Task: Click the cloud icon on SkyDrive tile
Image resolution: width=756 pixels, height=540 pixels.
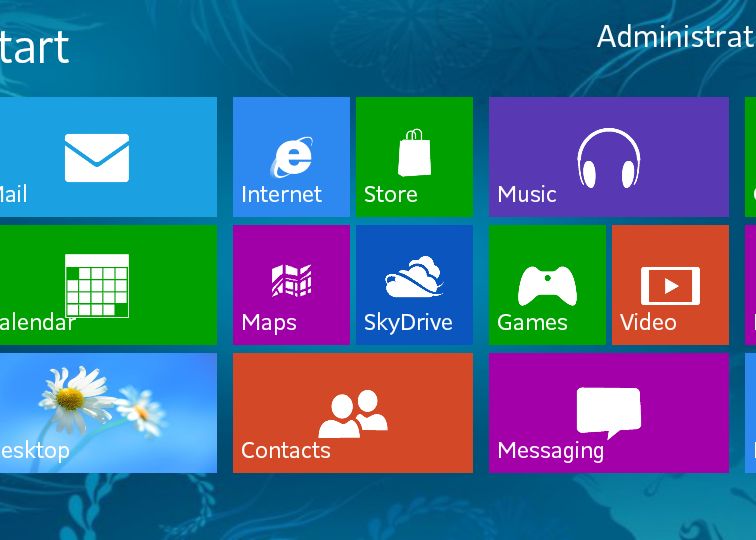Action: [413, 278]
